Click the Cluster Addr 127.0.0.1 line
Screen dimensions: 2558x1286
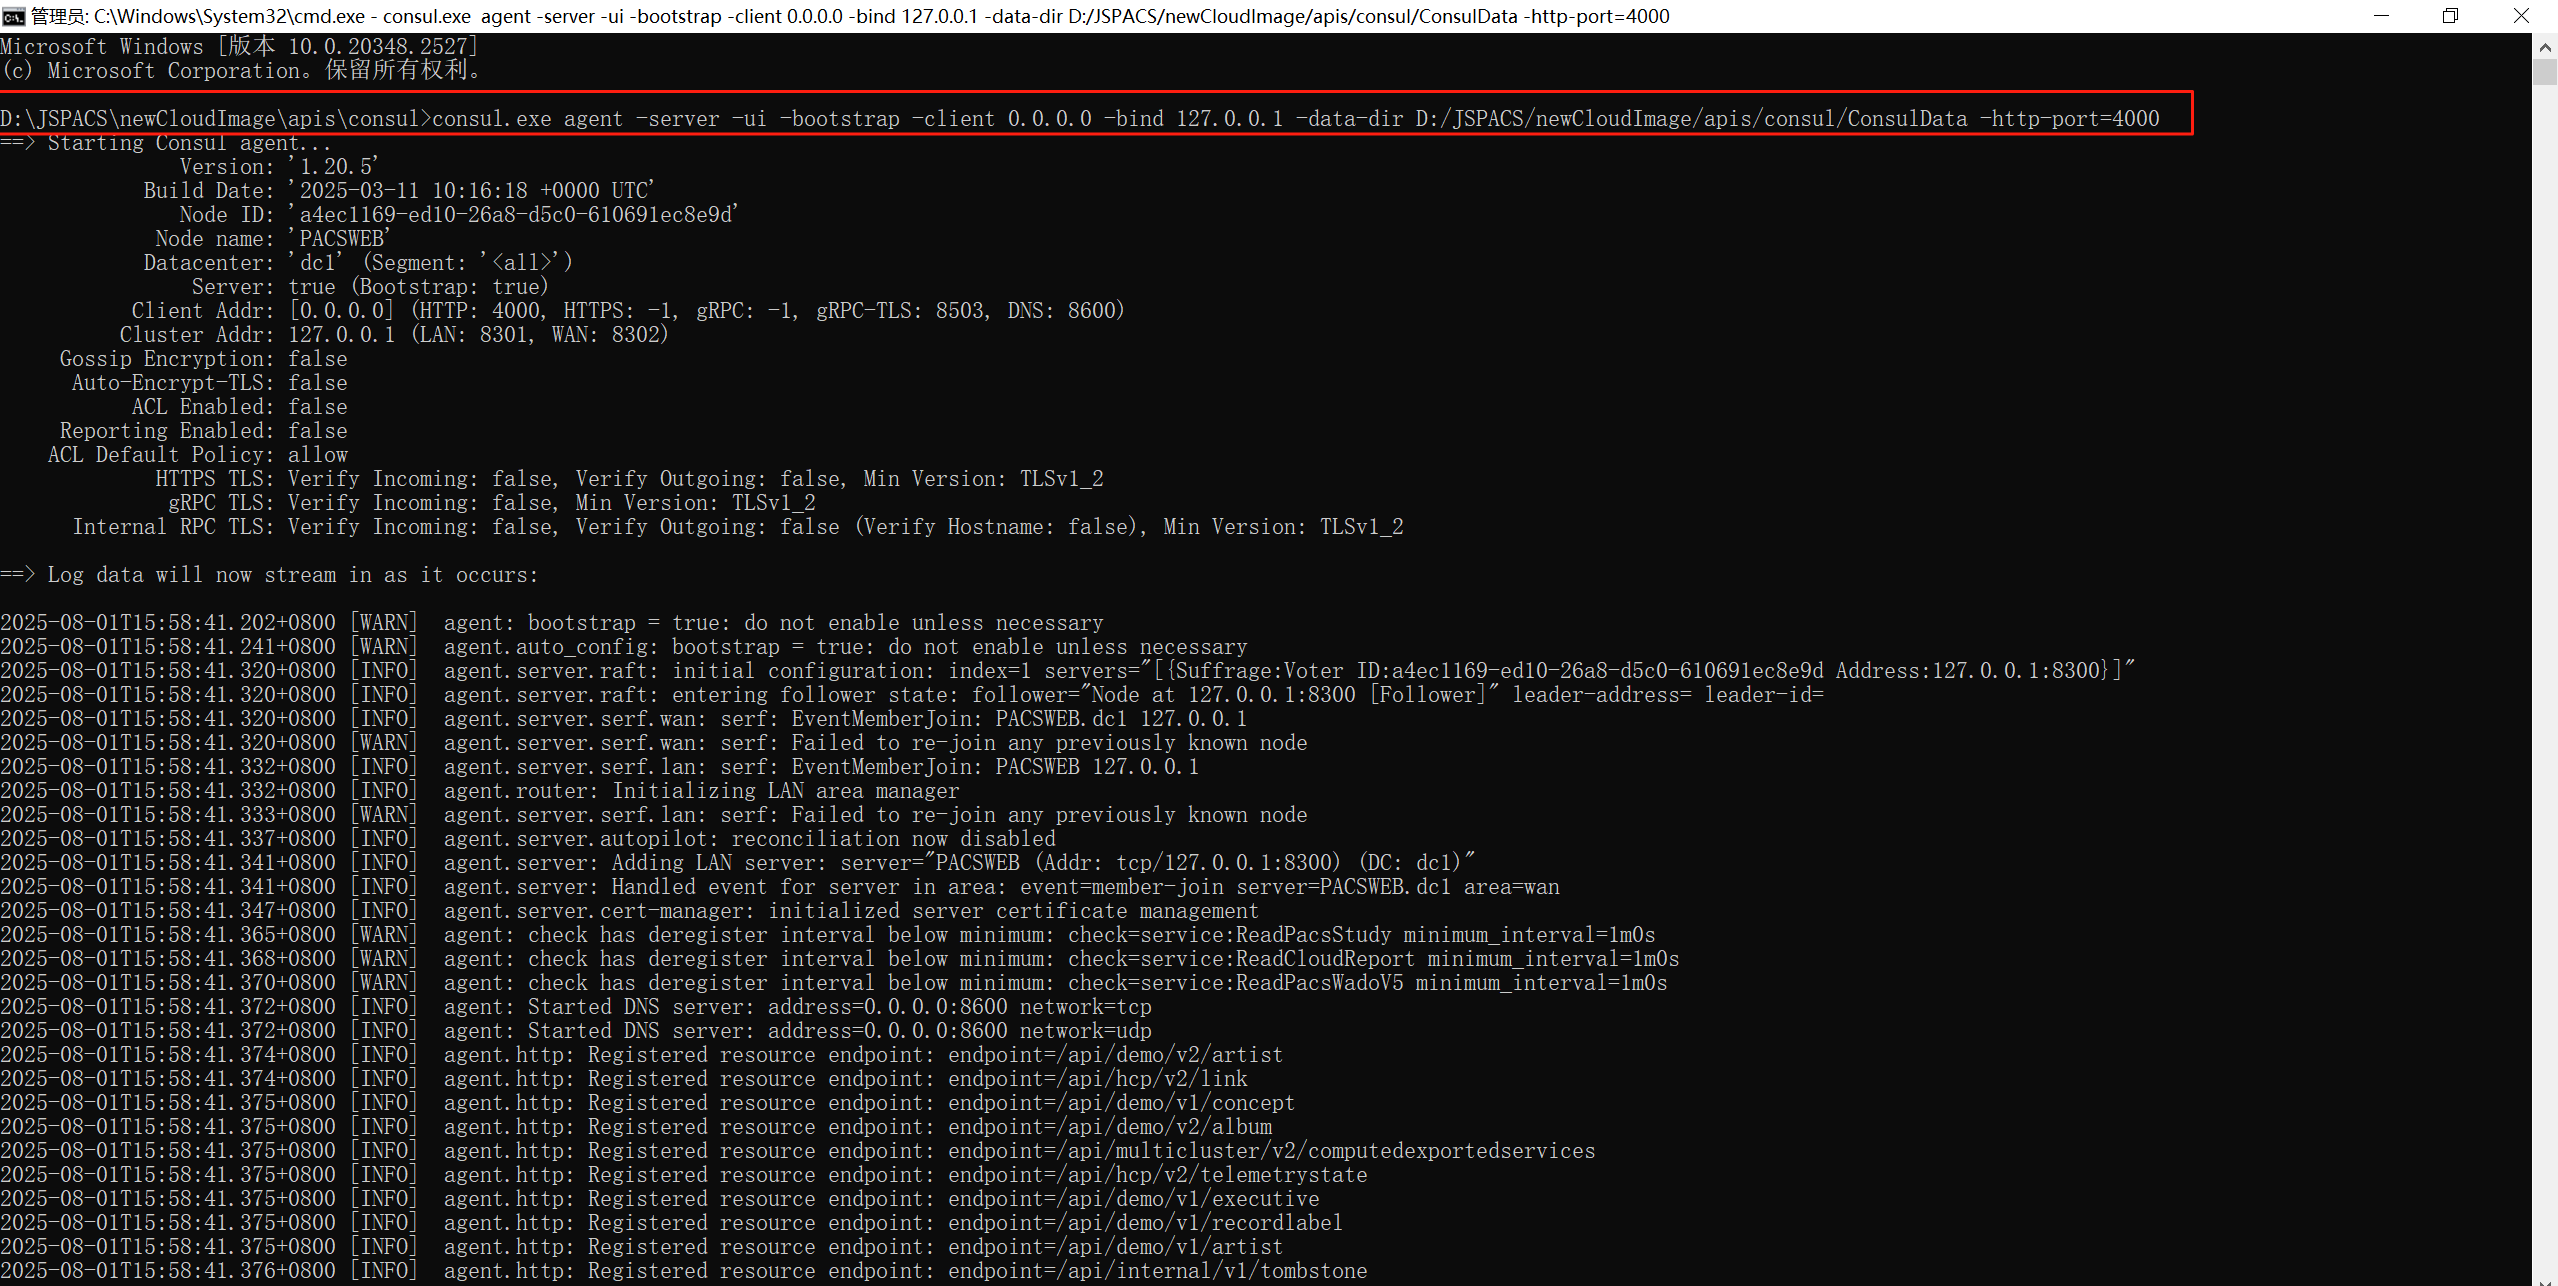coord(394,335)
